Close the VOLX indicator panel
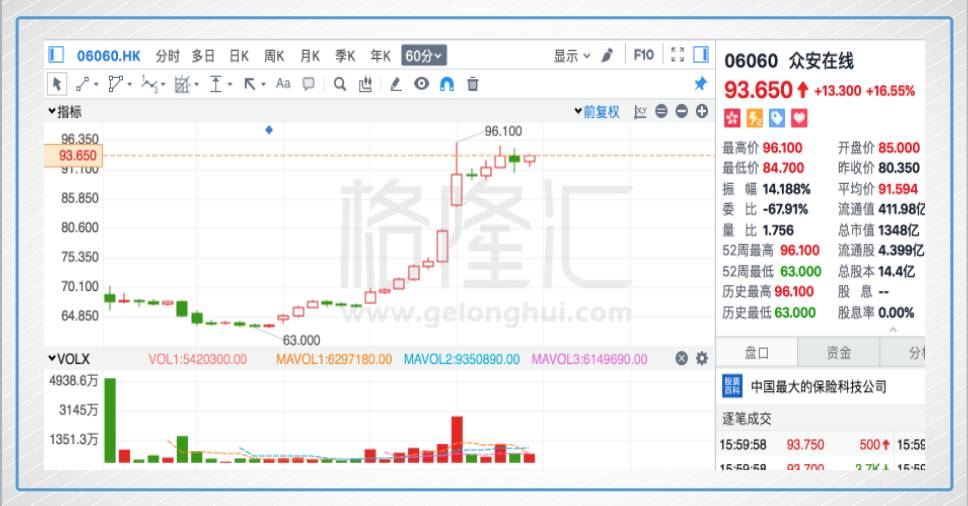Viewport: 968px width, 506px height. pos(682,358)
